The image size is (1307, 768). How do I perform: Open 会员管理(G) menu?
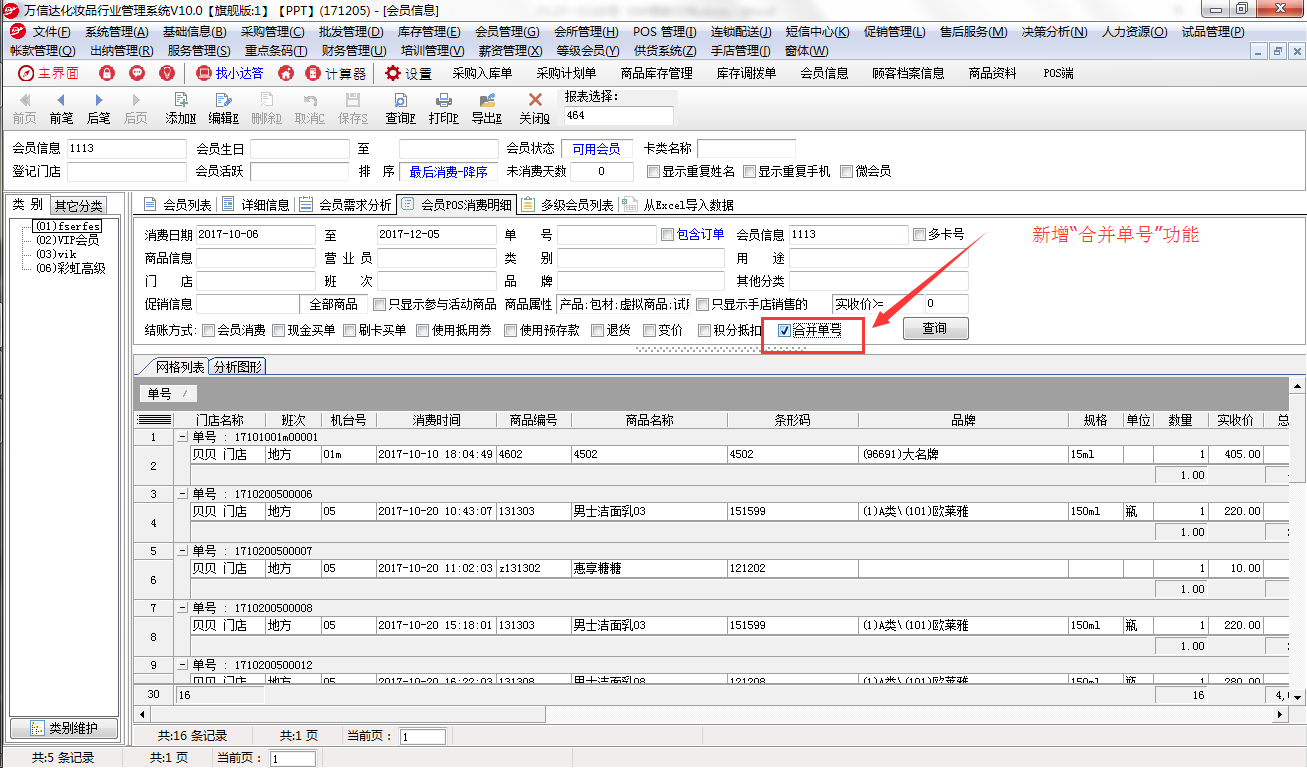pyautogui.click(x=507, y=32)
